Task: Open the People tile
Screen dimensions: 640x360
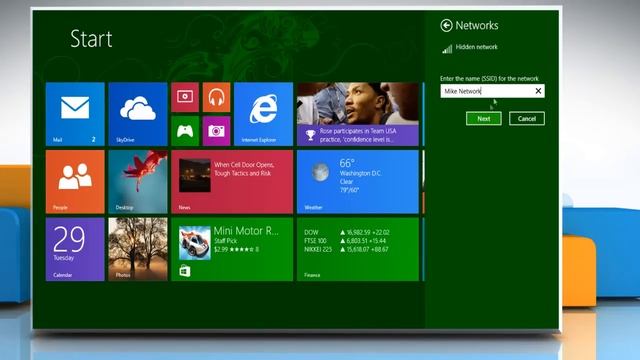Action: click(75, 182)
